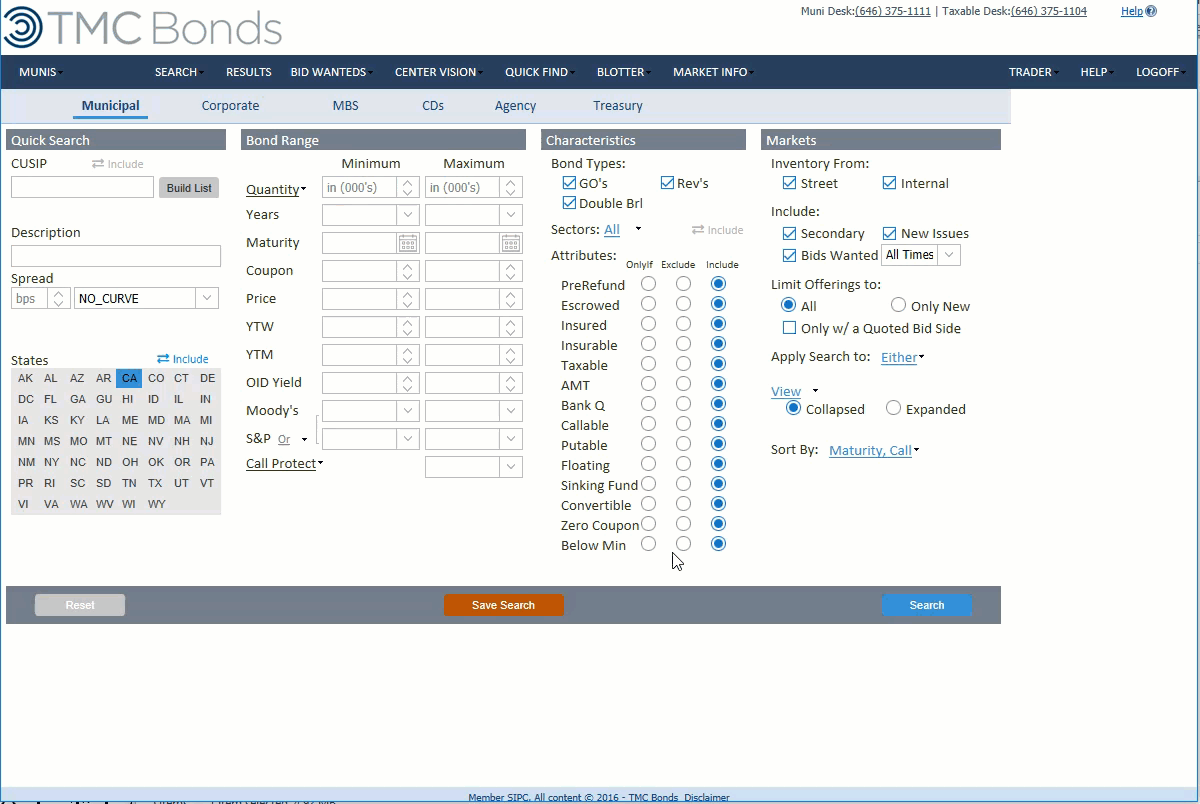Click the TMC Bonds logo
The height and width of the screenshot is (804, 1200).
pos(142,27)
